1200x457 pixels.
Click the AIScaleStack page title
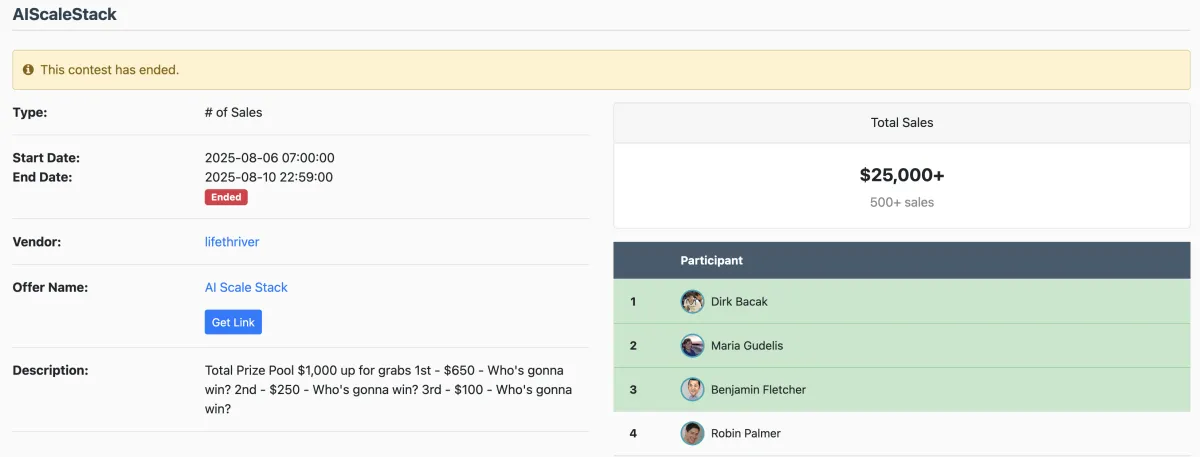click(x=65, y=14)
